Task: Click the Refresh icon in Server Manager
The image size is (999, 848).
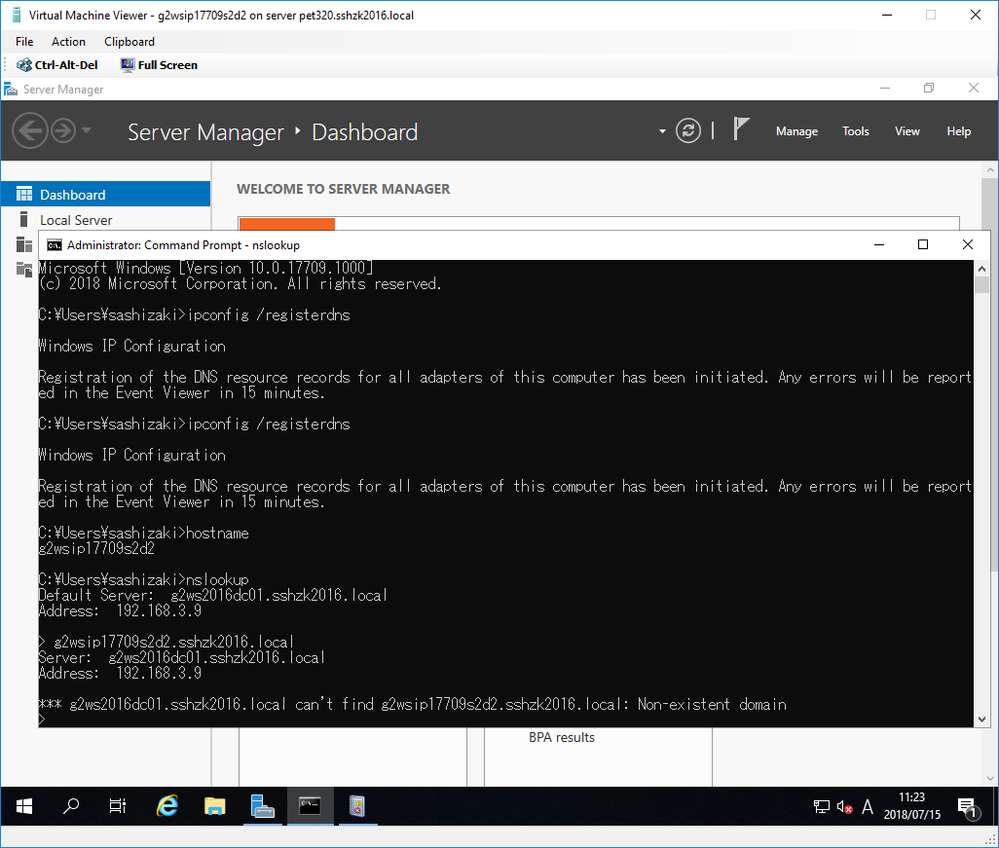Action: (x=687, y=130)
